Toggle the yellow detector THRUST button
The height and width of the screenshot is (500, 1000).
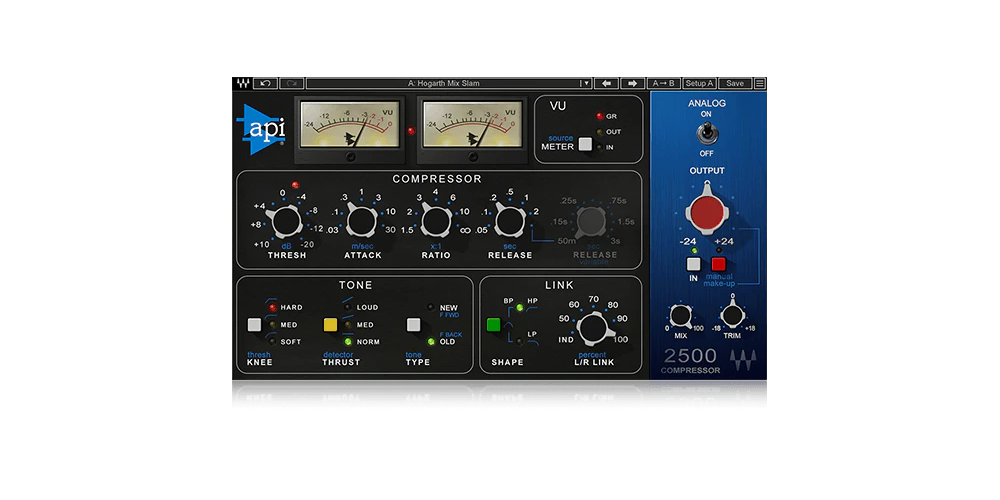pos(330,325)
